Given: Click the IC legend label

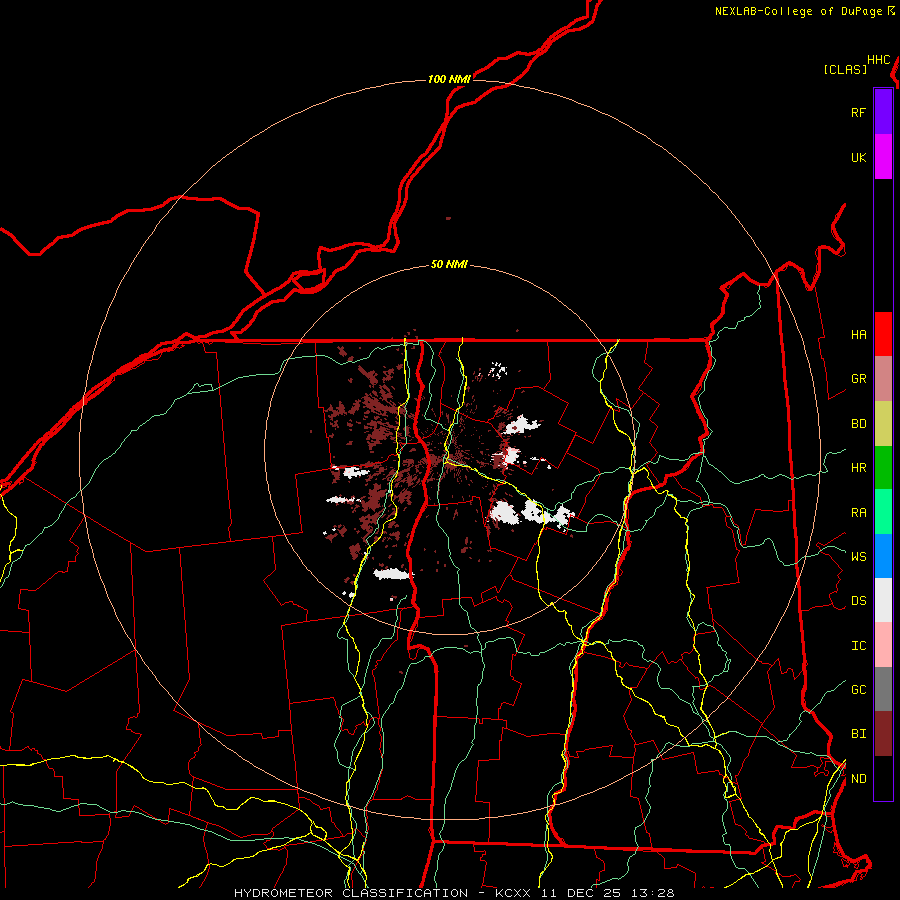Looking at the screenshot, I should (858, 646).
